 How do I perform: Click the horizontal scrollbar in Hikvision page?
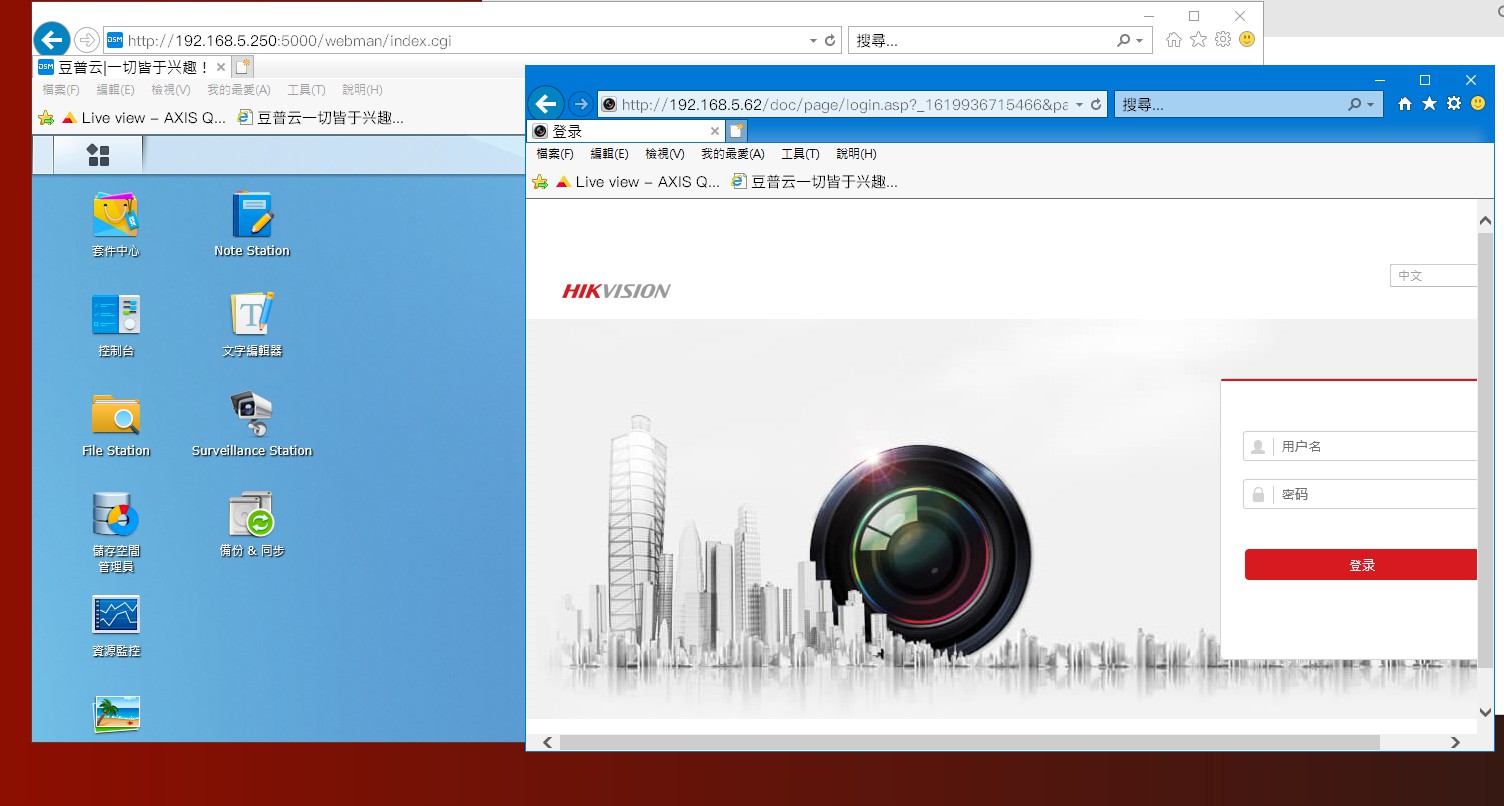point(968,742)
